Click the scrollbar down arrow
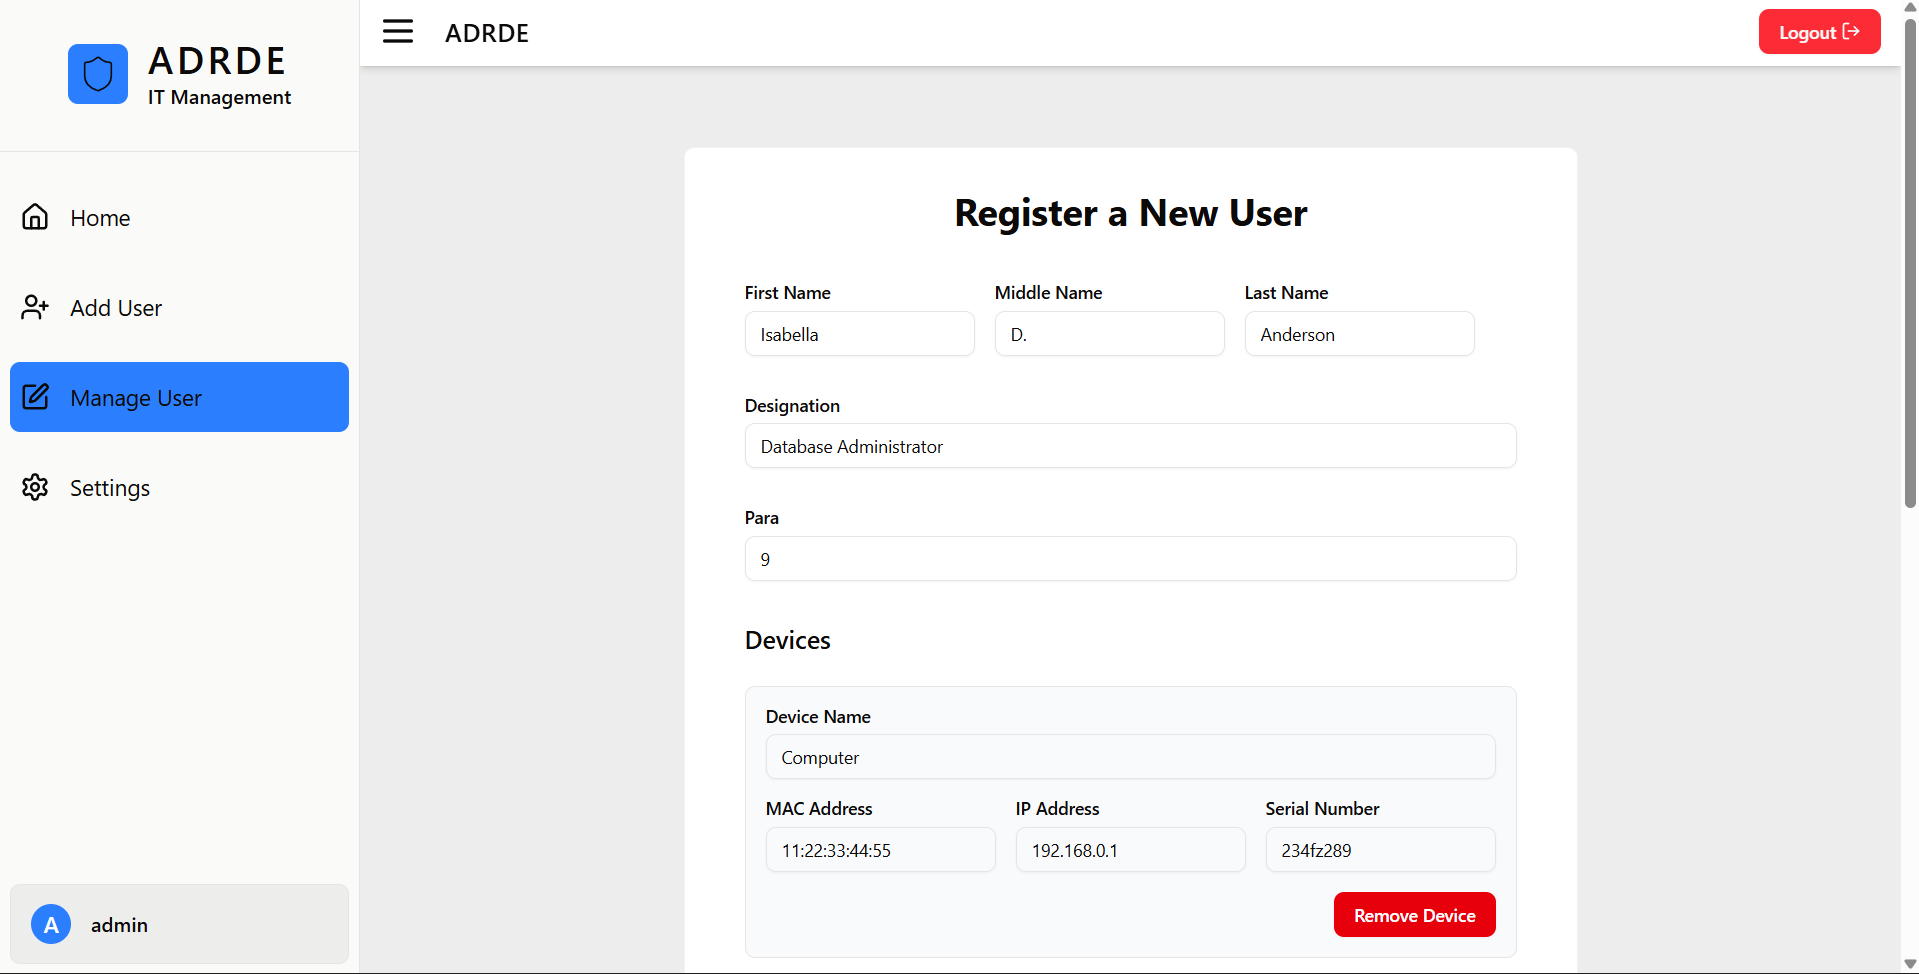1919x974 pixels. tap(1910, 964)
